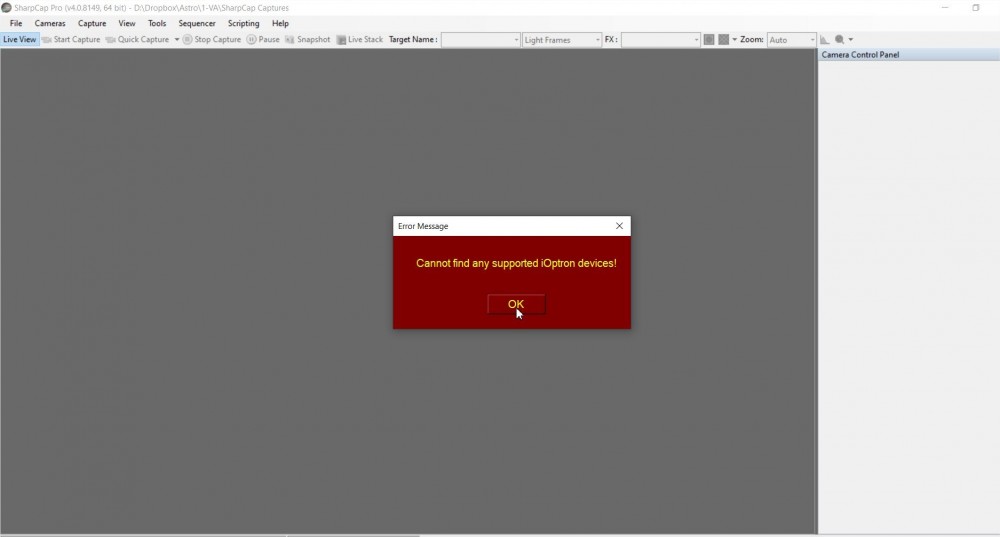Expand the overlay options arrow before Zoom
Image resolution: width=1000 pixels, height=537 pixels.
(734, 40)
